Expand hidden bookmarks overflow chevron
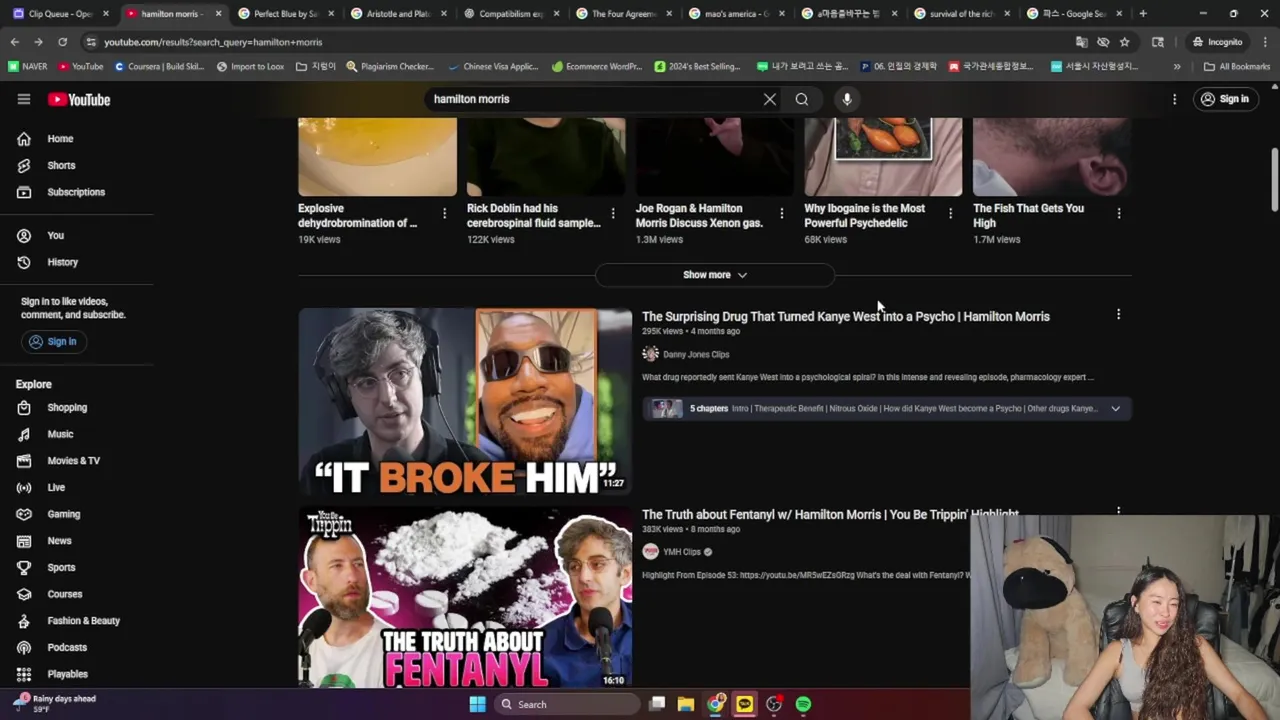Screen dimensions: 1280x720 [x=1177, y=66]
